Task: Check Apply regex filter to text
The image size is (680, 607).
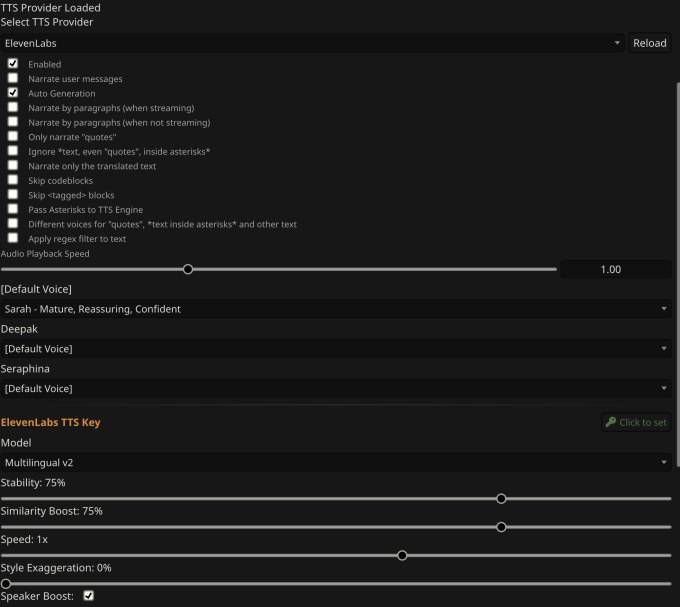Action: pyautogui.click(x=13, y=238)
